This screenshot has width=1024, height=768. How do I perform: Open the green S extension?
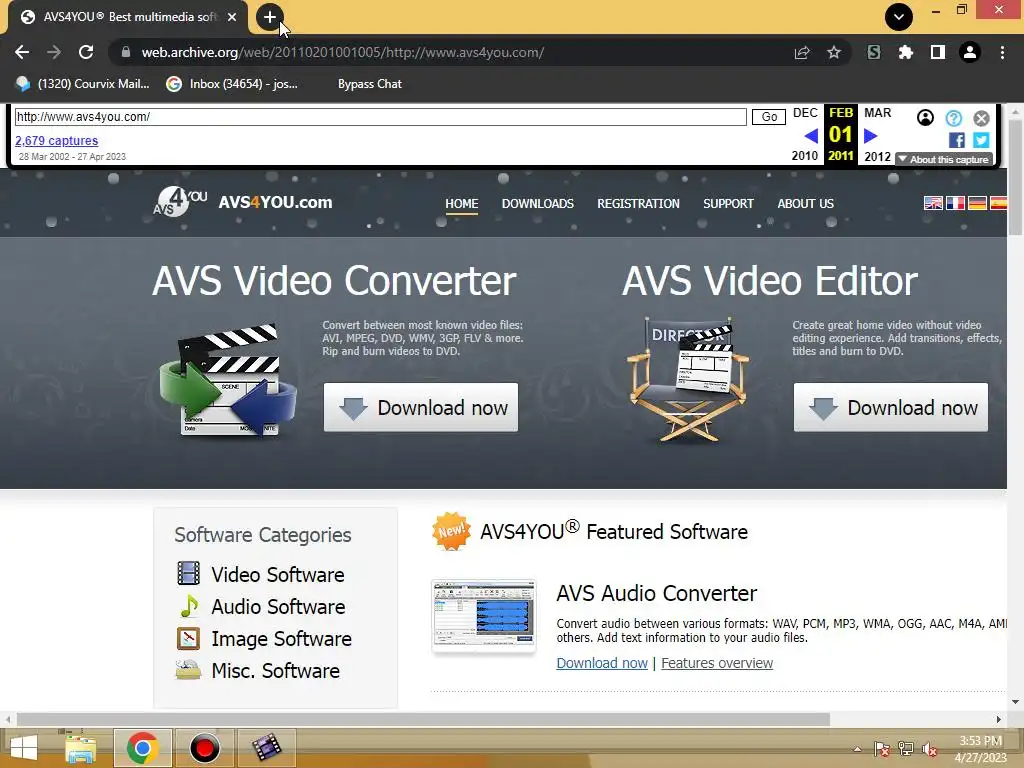click(874, 52)
